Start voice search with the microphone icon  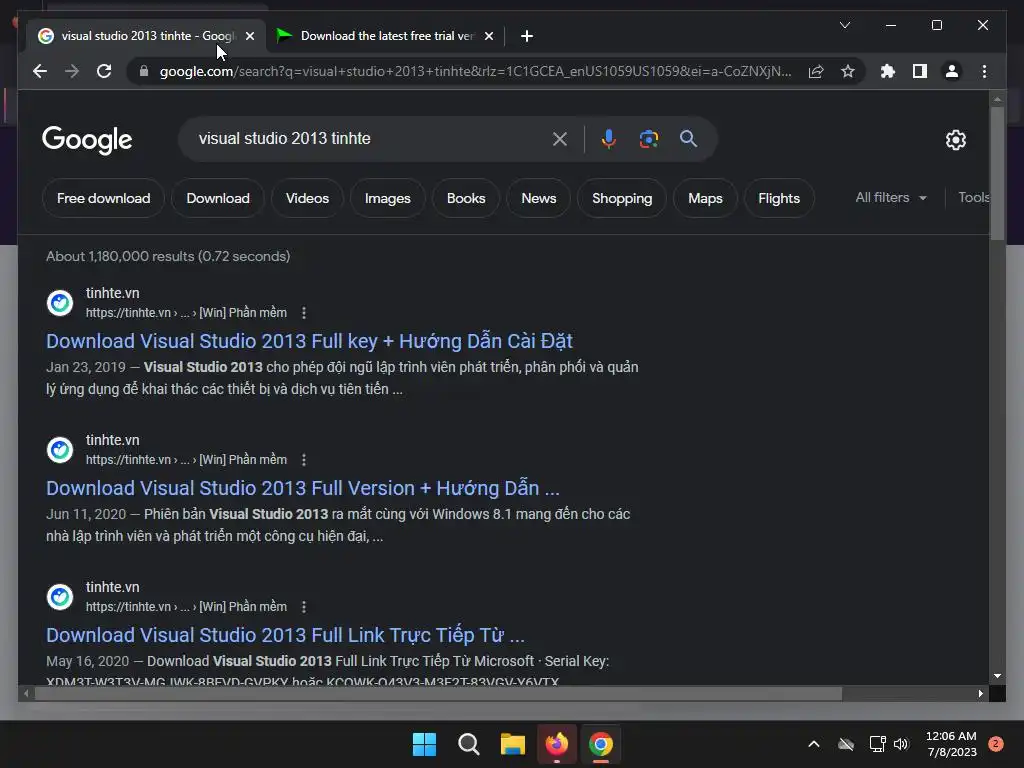609,138
